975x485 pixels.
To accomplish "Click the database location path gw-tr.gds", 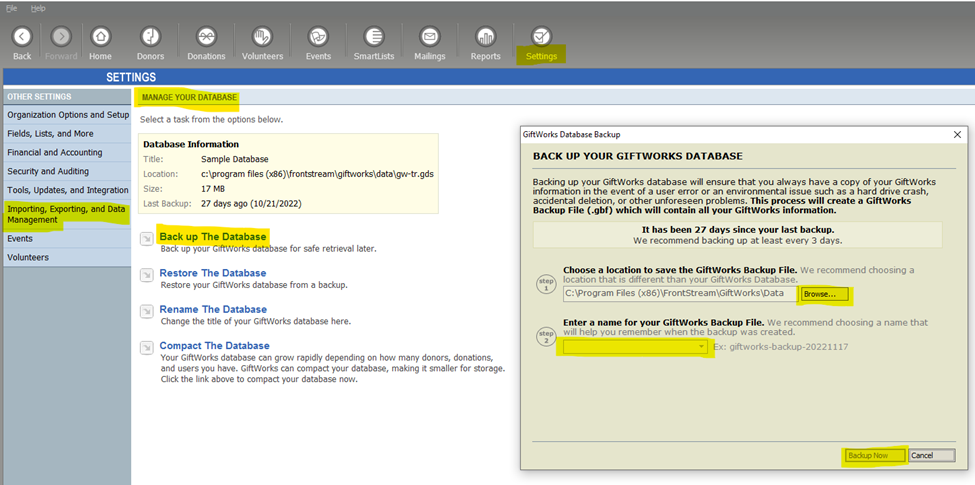I will [317, 174].
